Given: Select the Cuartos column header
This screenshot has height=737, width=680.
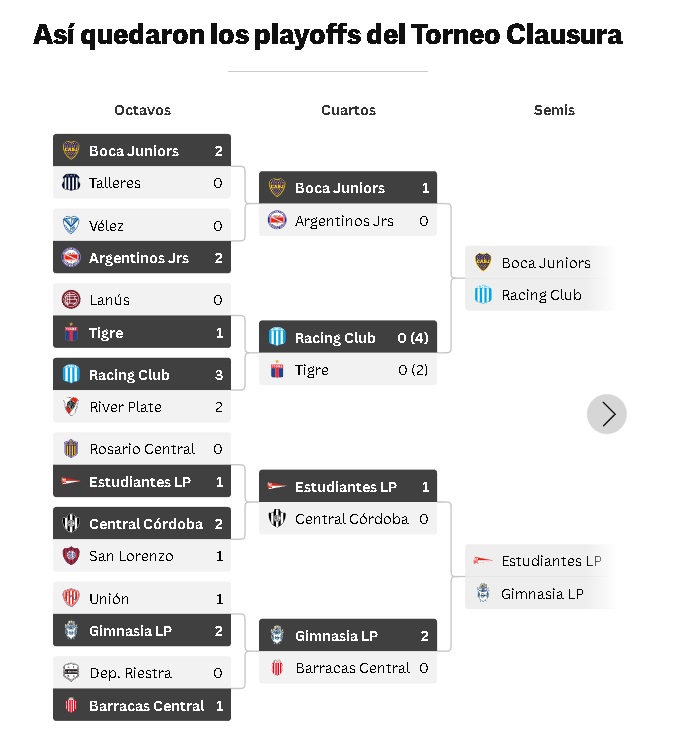Looking at the screenshot, I should point(348,110).
